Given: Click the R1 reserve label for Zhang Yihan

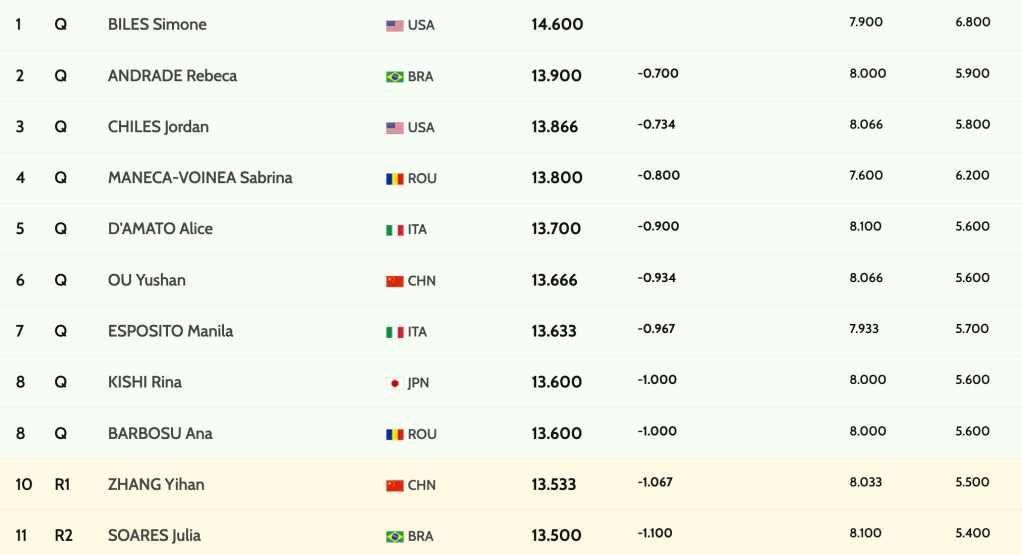Looking at the screenshot, I should 63,484.
